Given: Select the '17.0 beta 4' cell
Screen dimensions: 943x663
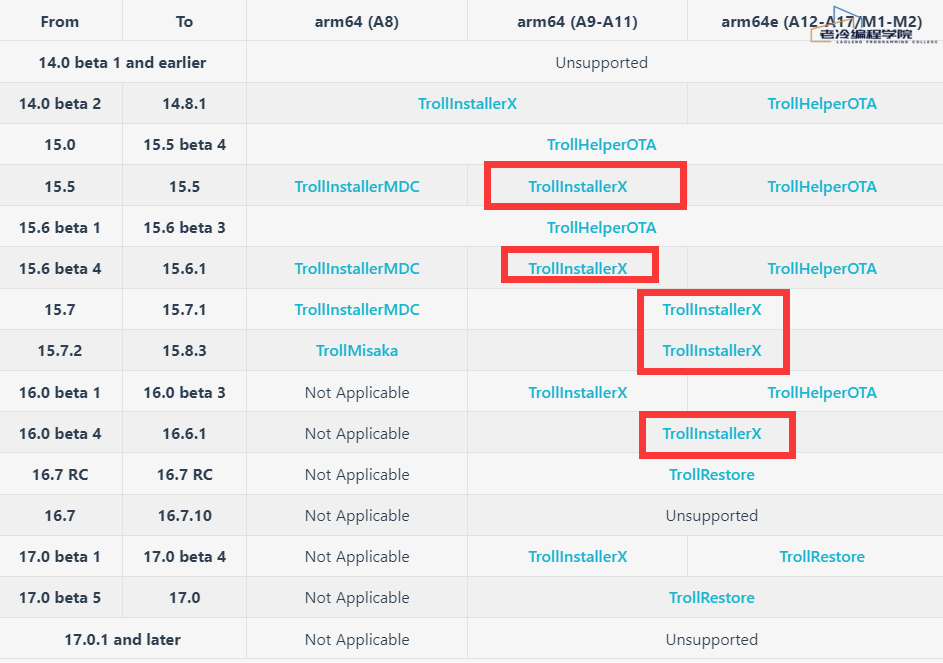Looking at the screenshot, I should pyautogui.click(x=184, y=557).
